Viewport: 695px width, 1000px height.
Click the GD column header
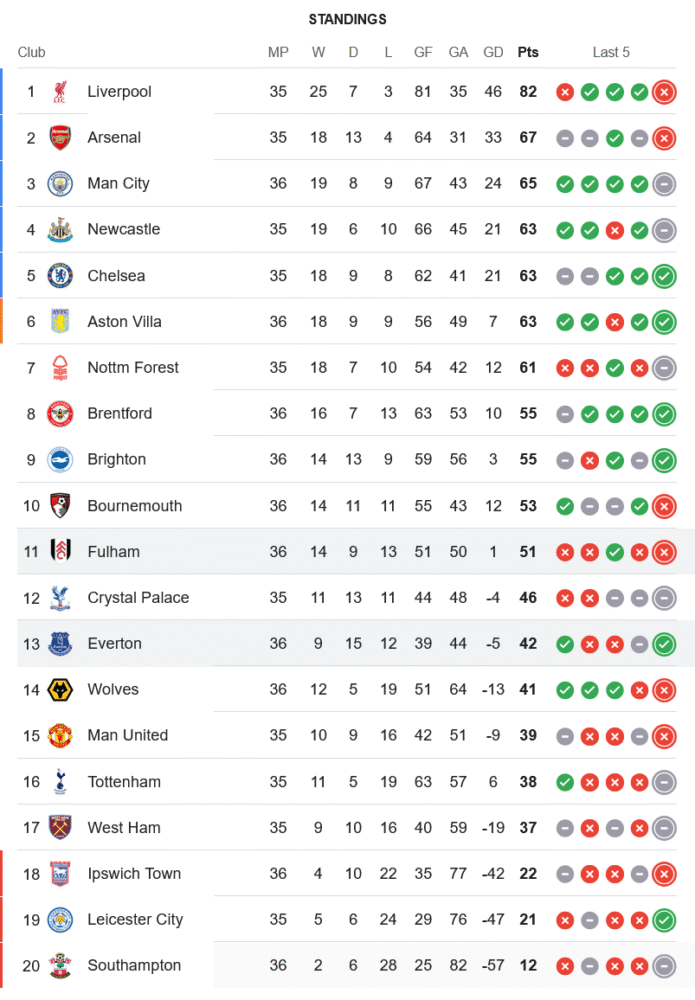pos(493,52)
